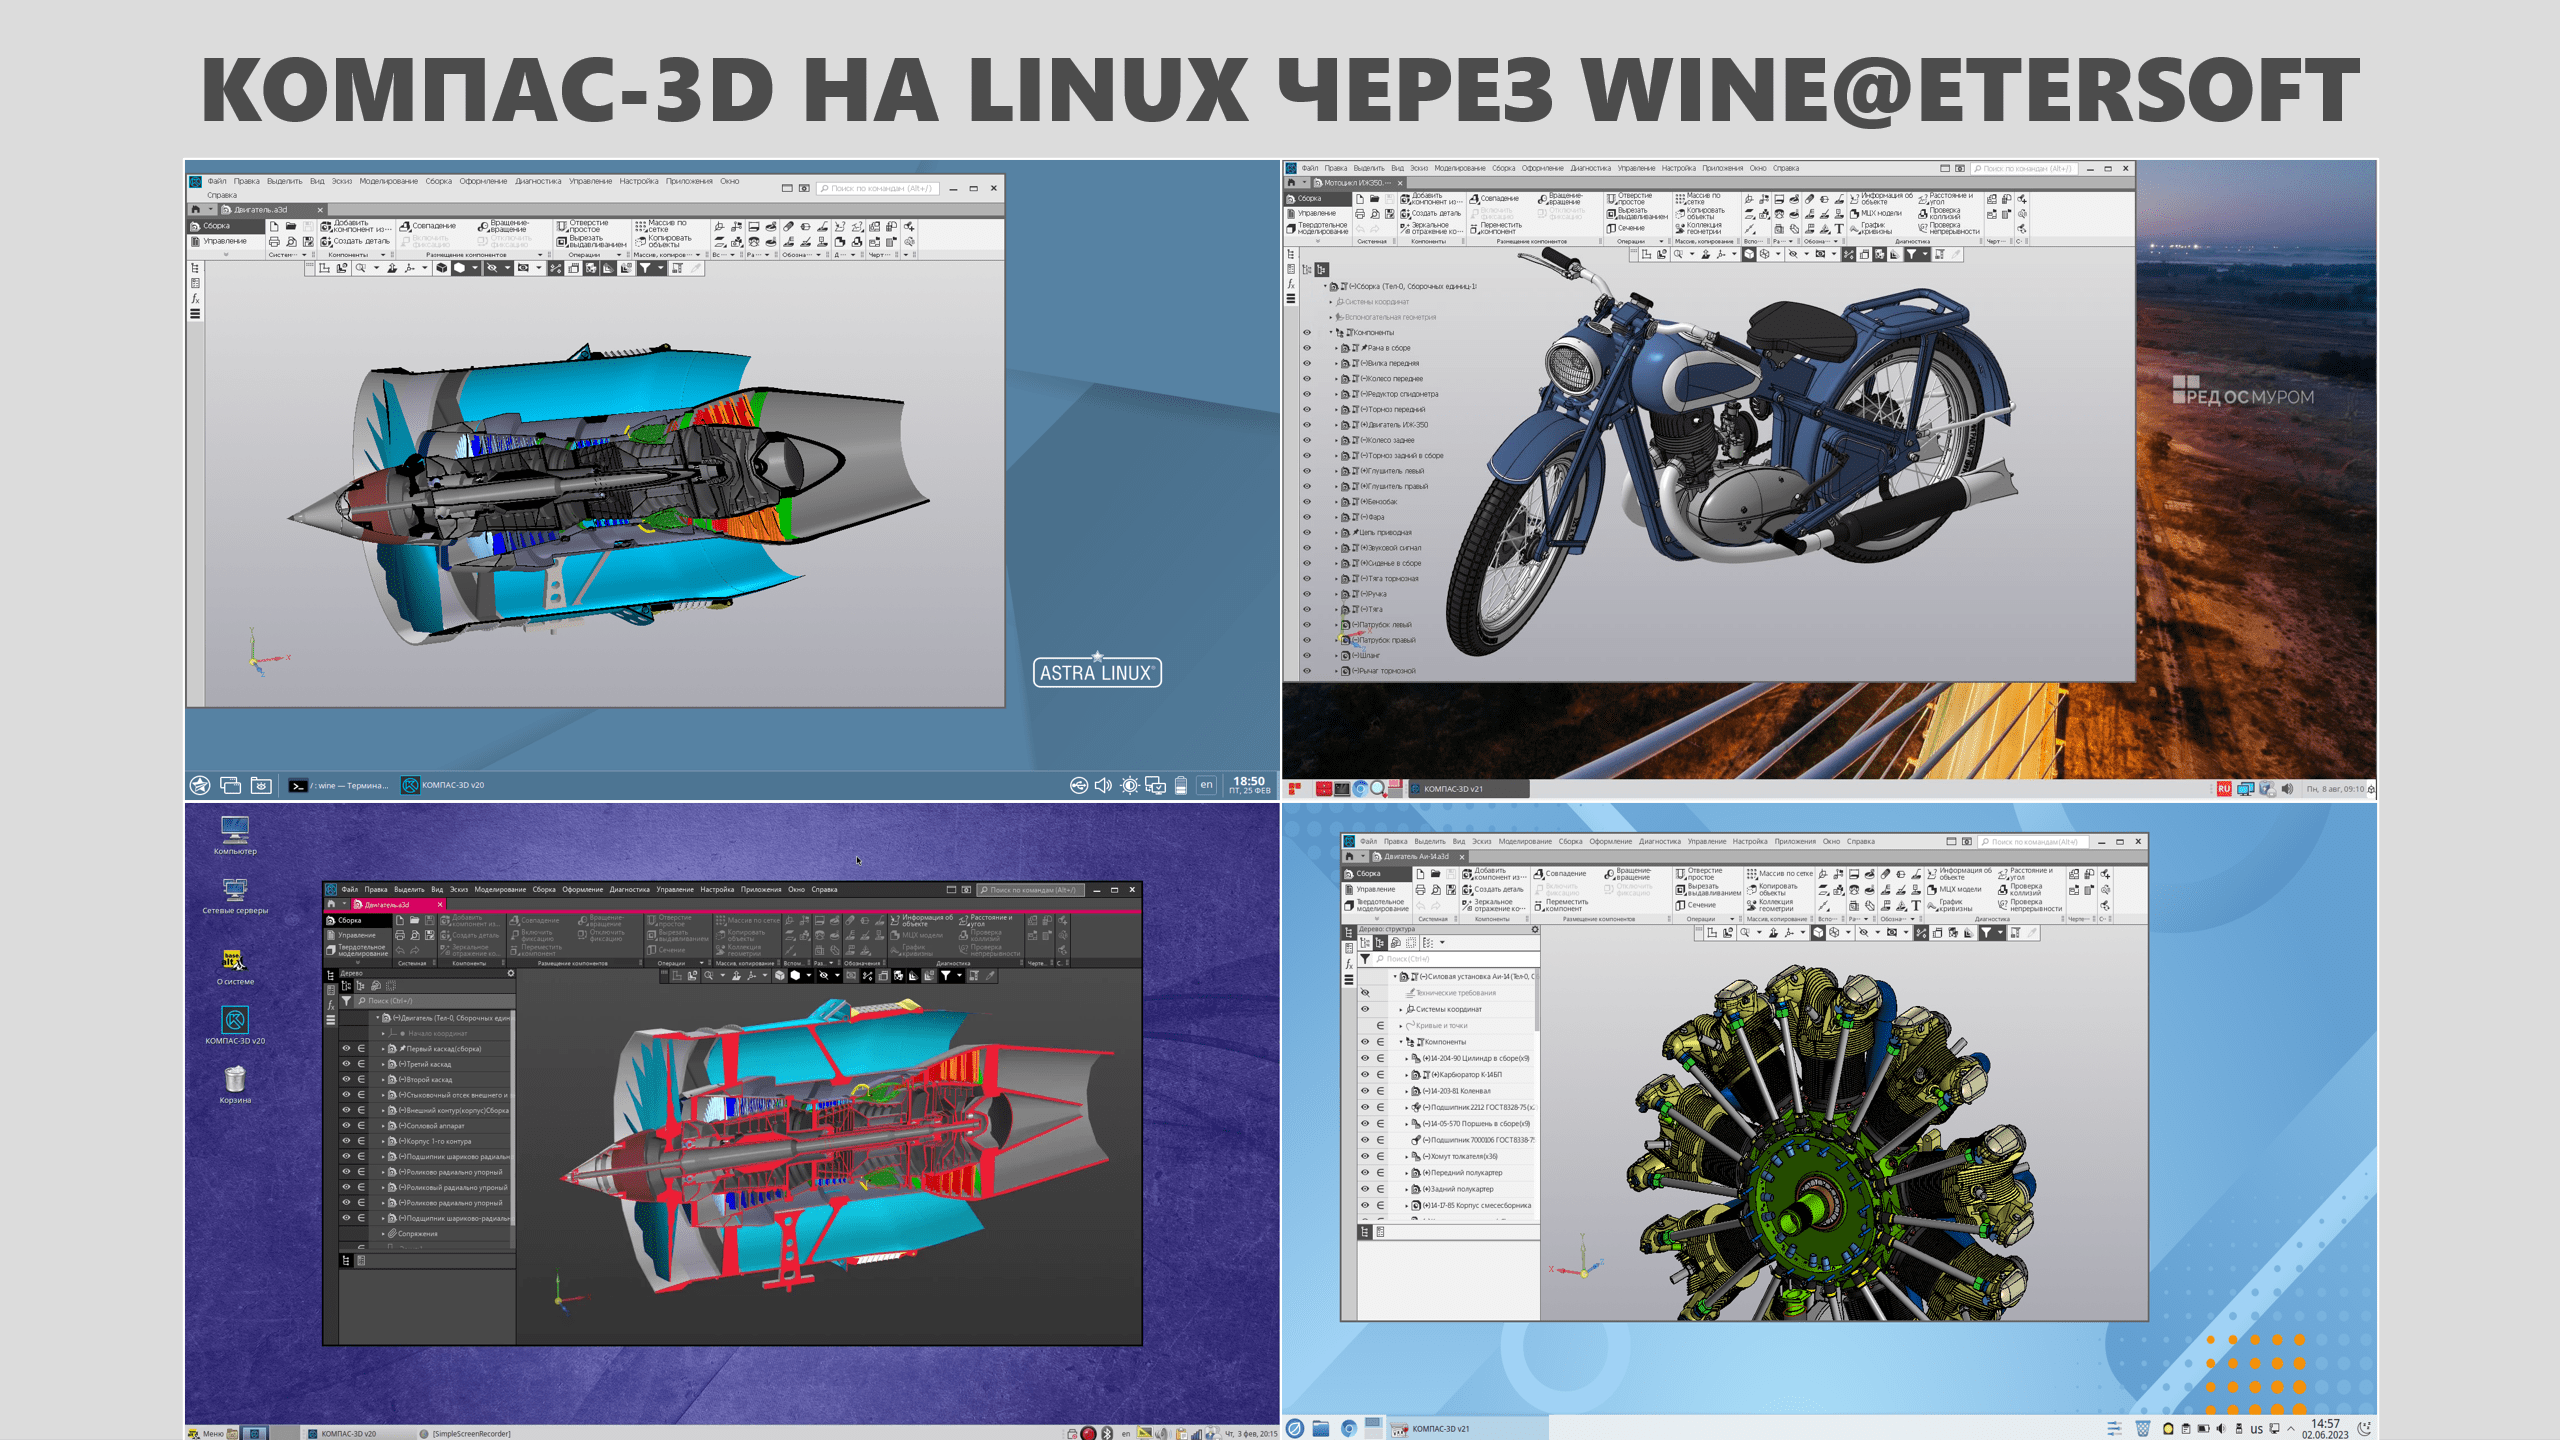This screenshot has height=1440, width=2560.
Task: Open 'Файл' menu in motorcycle window
Action: point(1310,168)
